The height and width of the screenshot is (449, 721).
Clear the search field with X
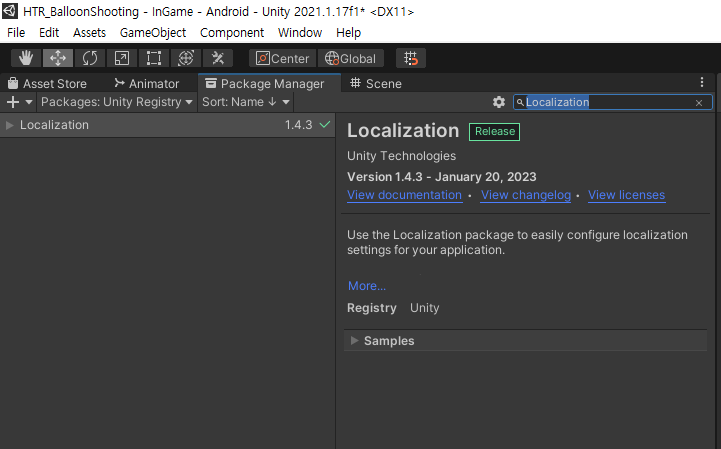(699, 103)
